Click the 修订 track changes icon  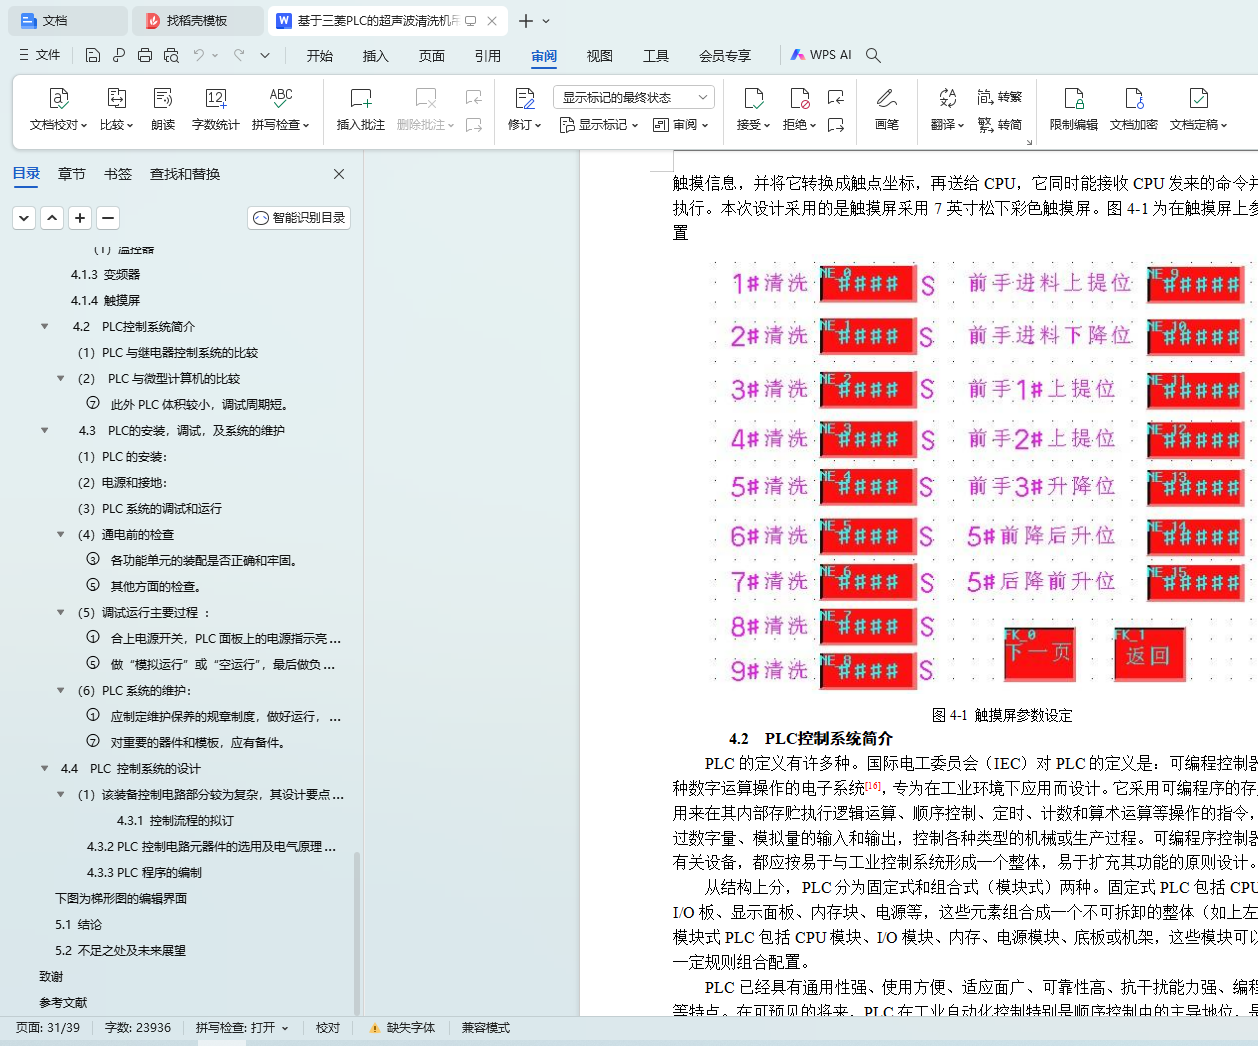(x=524, y=98)
